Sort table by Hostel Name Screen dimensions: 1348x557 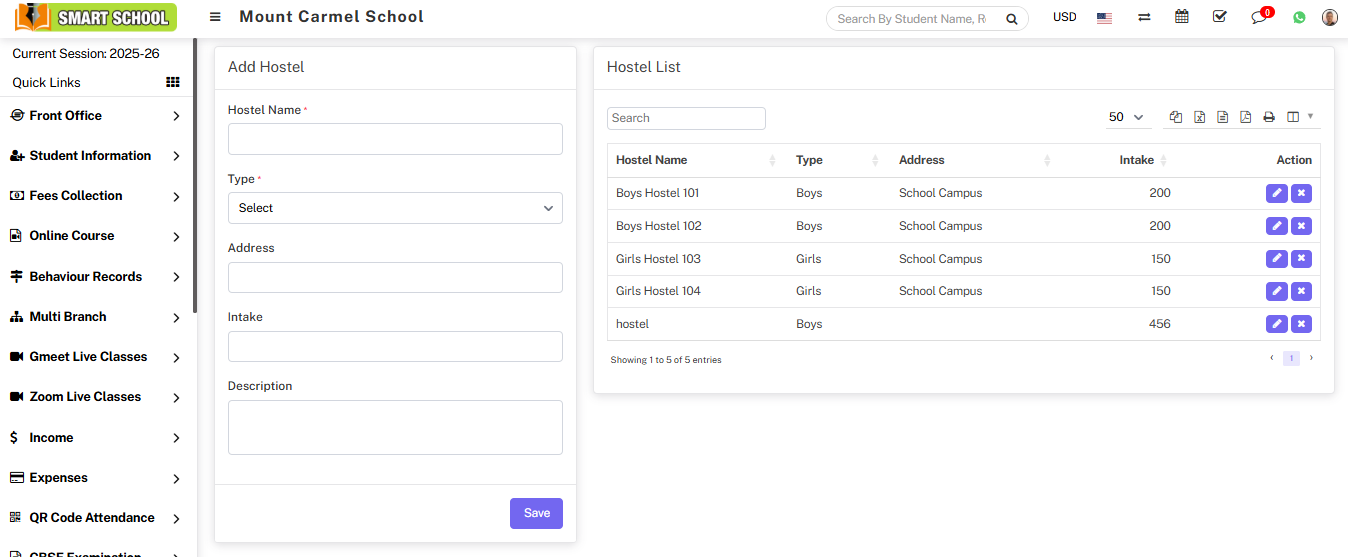point(696,160)
